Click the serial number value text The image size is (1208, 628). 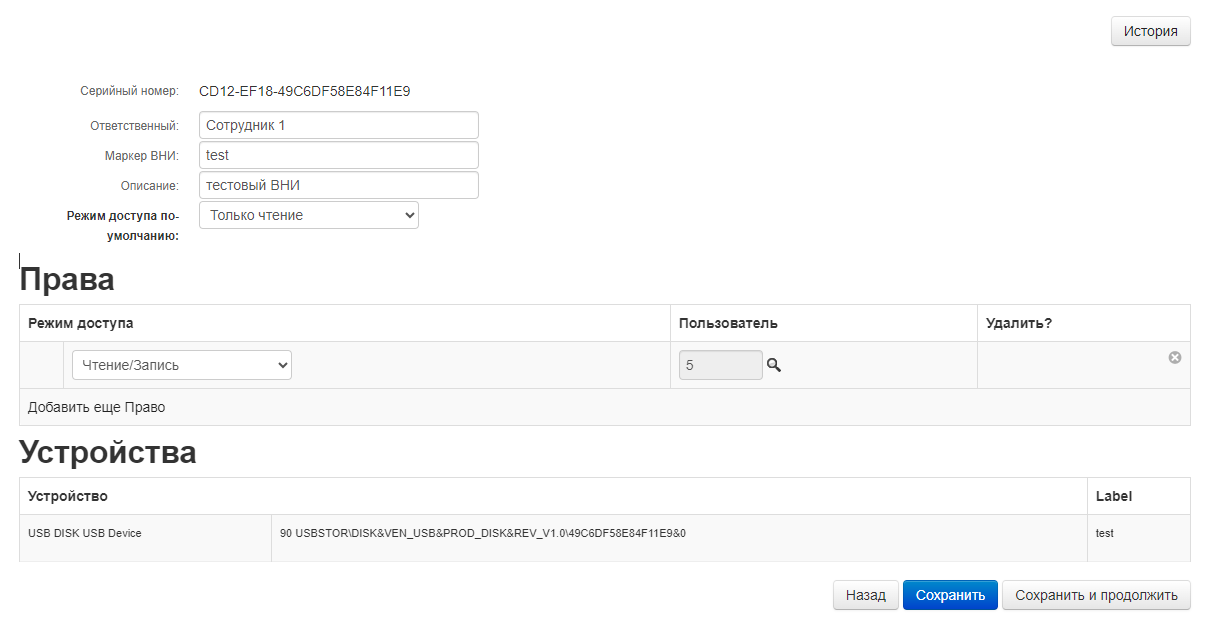coord(304,91)
